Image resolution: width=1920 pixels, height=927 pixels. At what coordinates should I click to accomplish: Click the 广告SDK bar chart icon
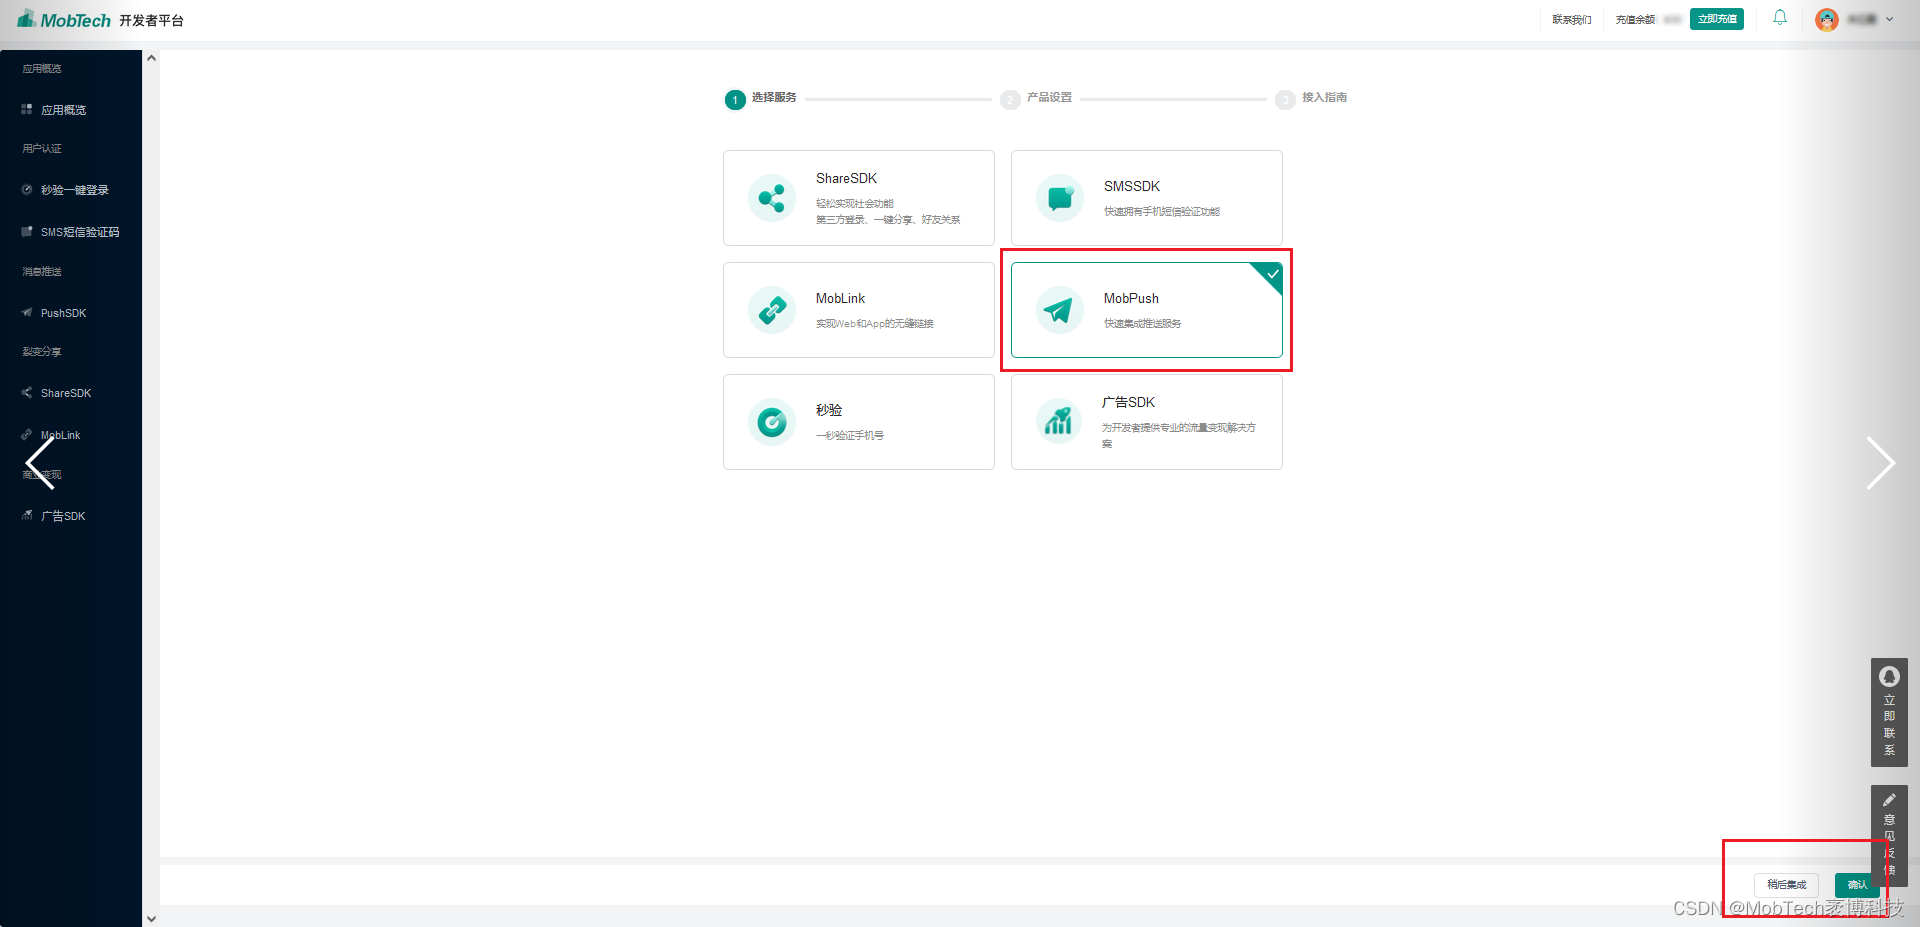(1060, 422)
